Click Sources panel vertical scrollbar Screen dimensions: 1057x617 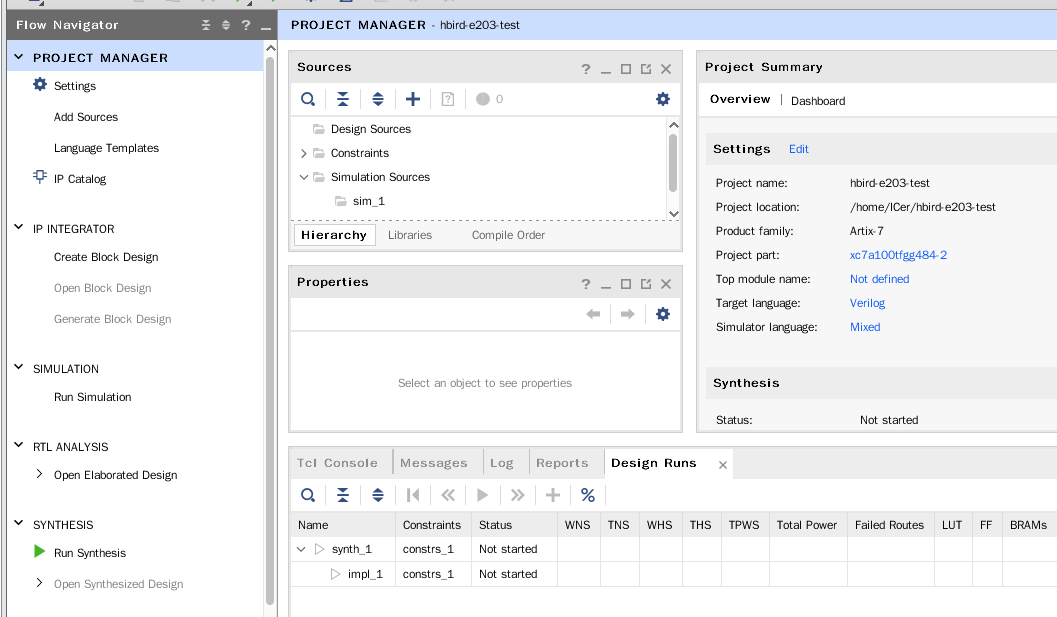673,160
